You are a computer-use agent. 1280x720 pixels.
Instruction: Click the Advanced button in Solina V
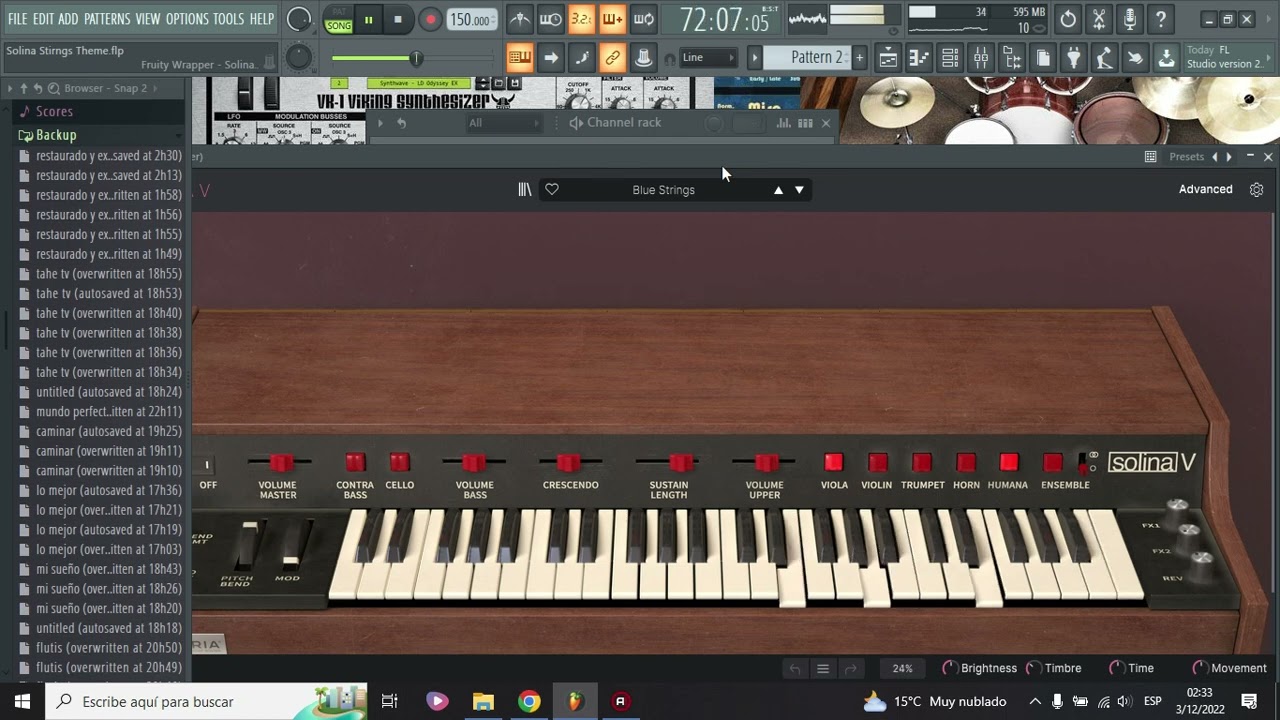coord(1205,189)
